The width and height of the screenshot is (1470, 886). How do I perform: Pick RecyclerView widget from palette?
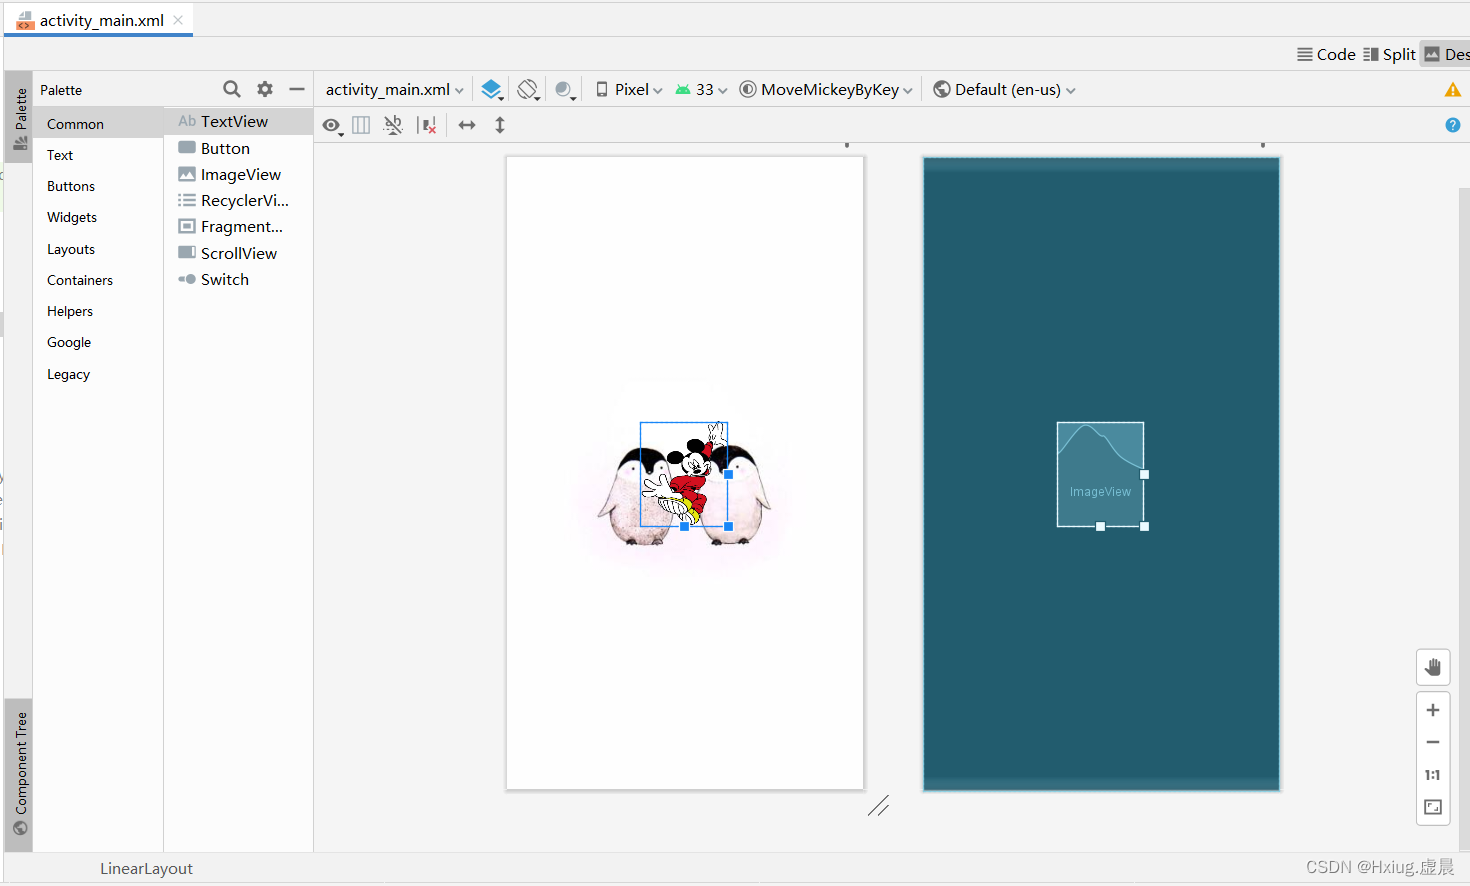click(x=238, y=200)
